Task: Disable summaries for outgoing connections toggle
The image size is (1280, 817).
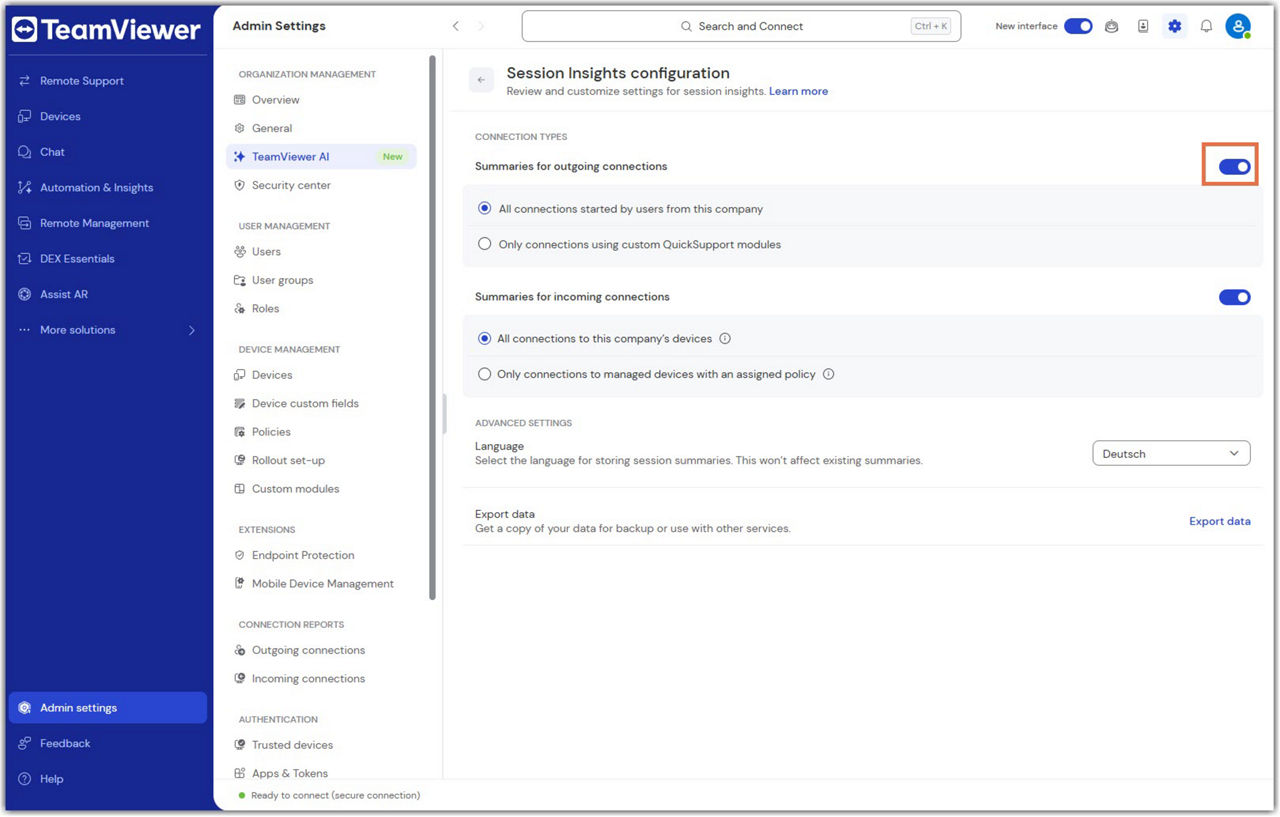Action: coord(1234,167)
